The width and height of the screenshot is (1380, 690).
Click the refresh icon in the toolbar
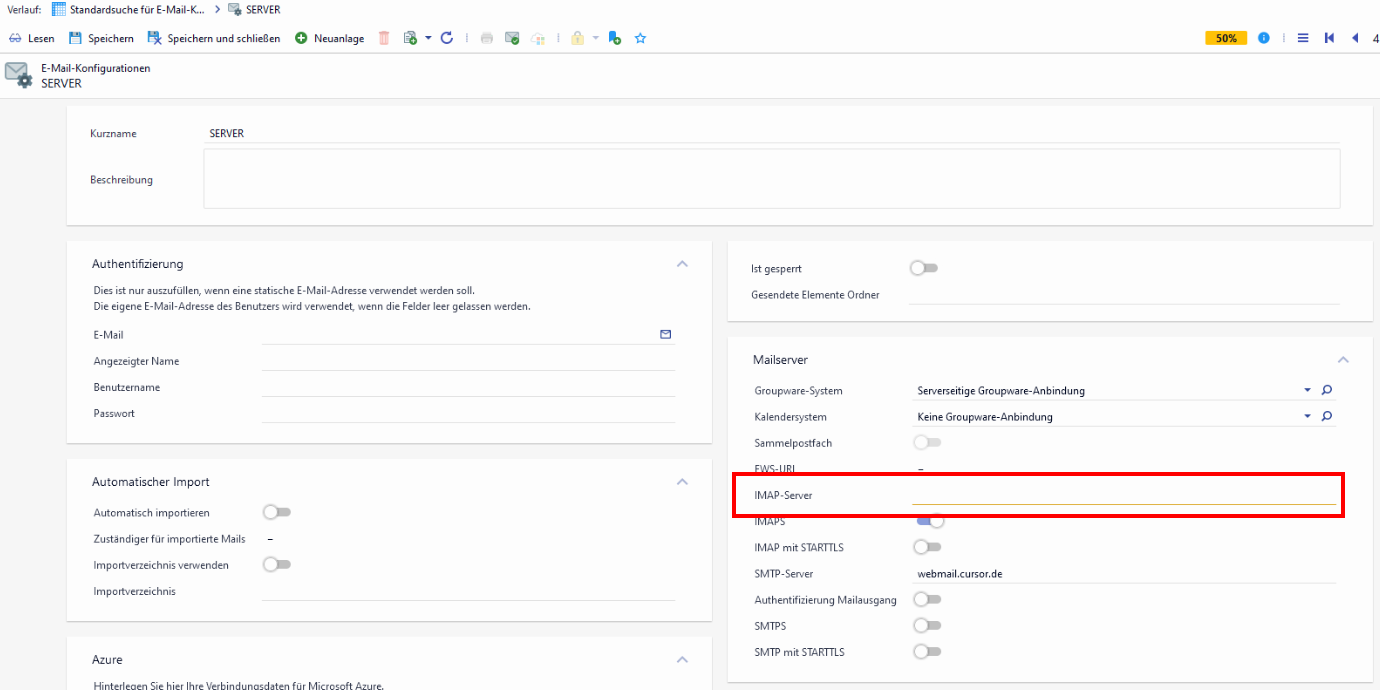[x=447, y=38]
